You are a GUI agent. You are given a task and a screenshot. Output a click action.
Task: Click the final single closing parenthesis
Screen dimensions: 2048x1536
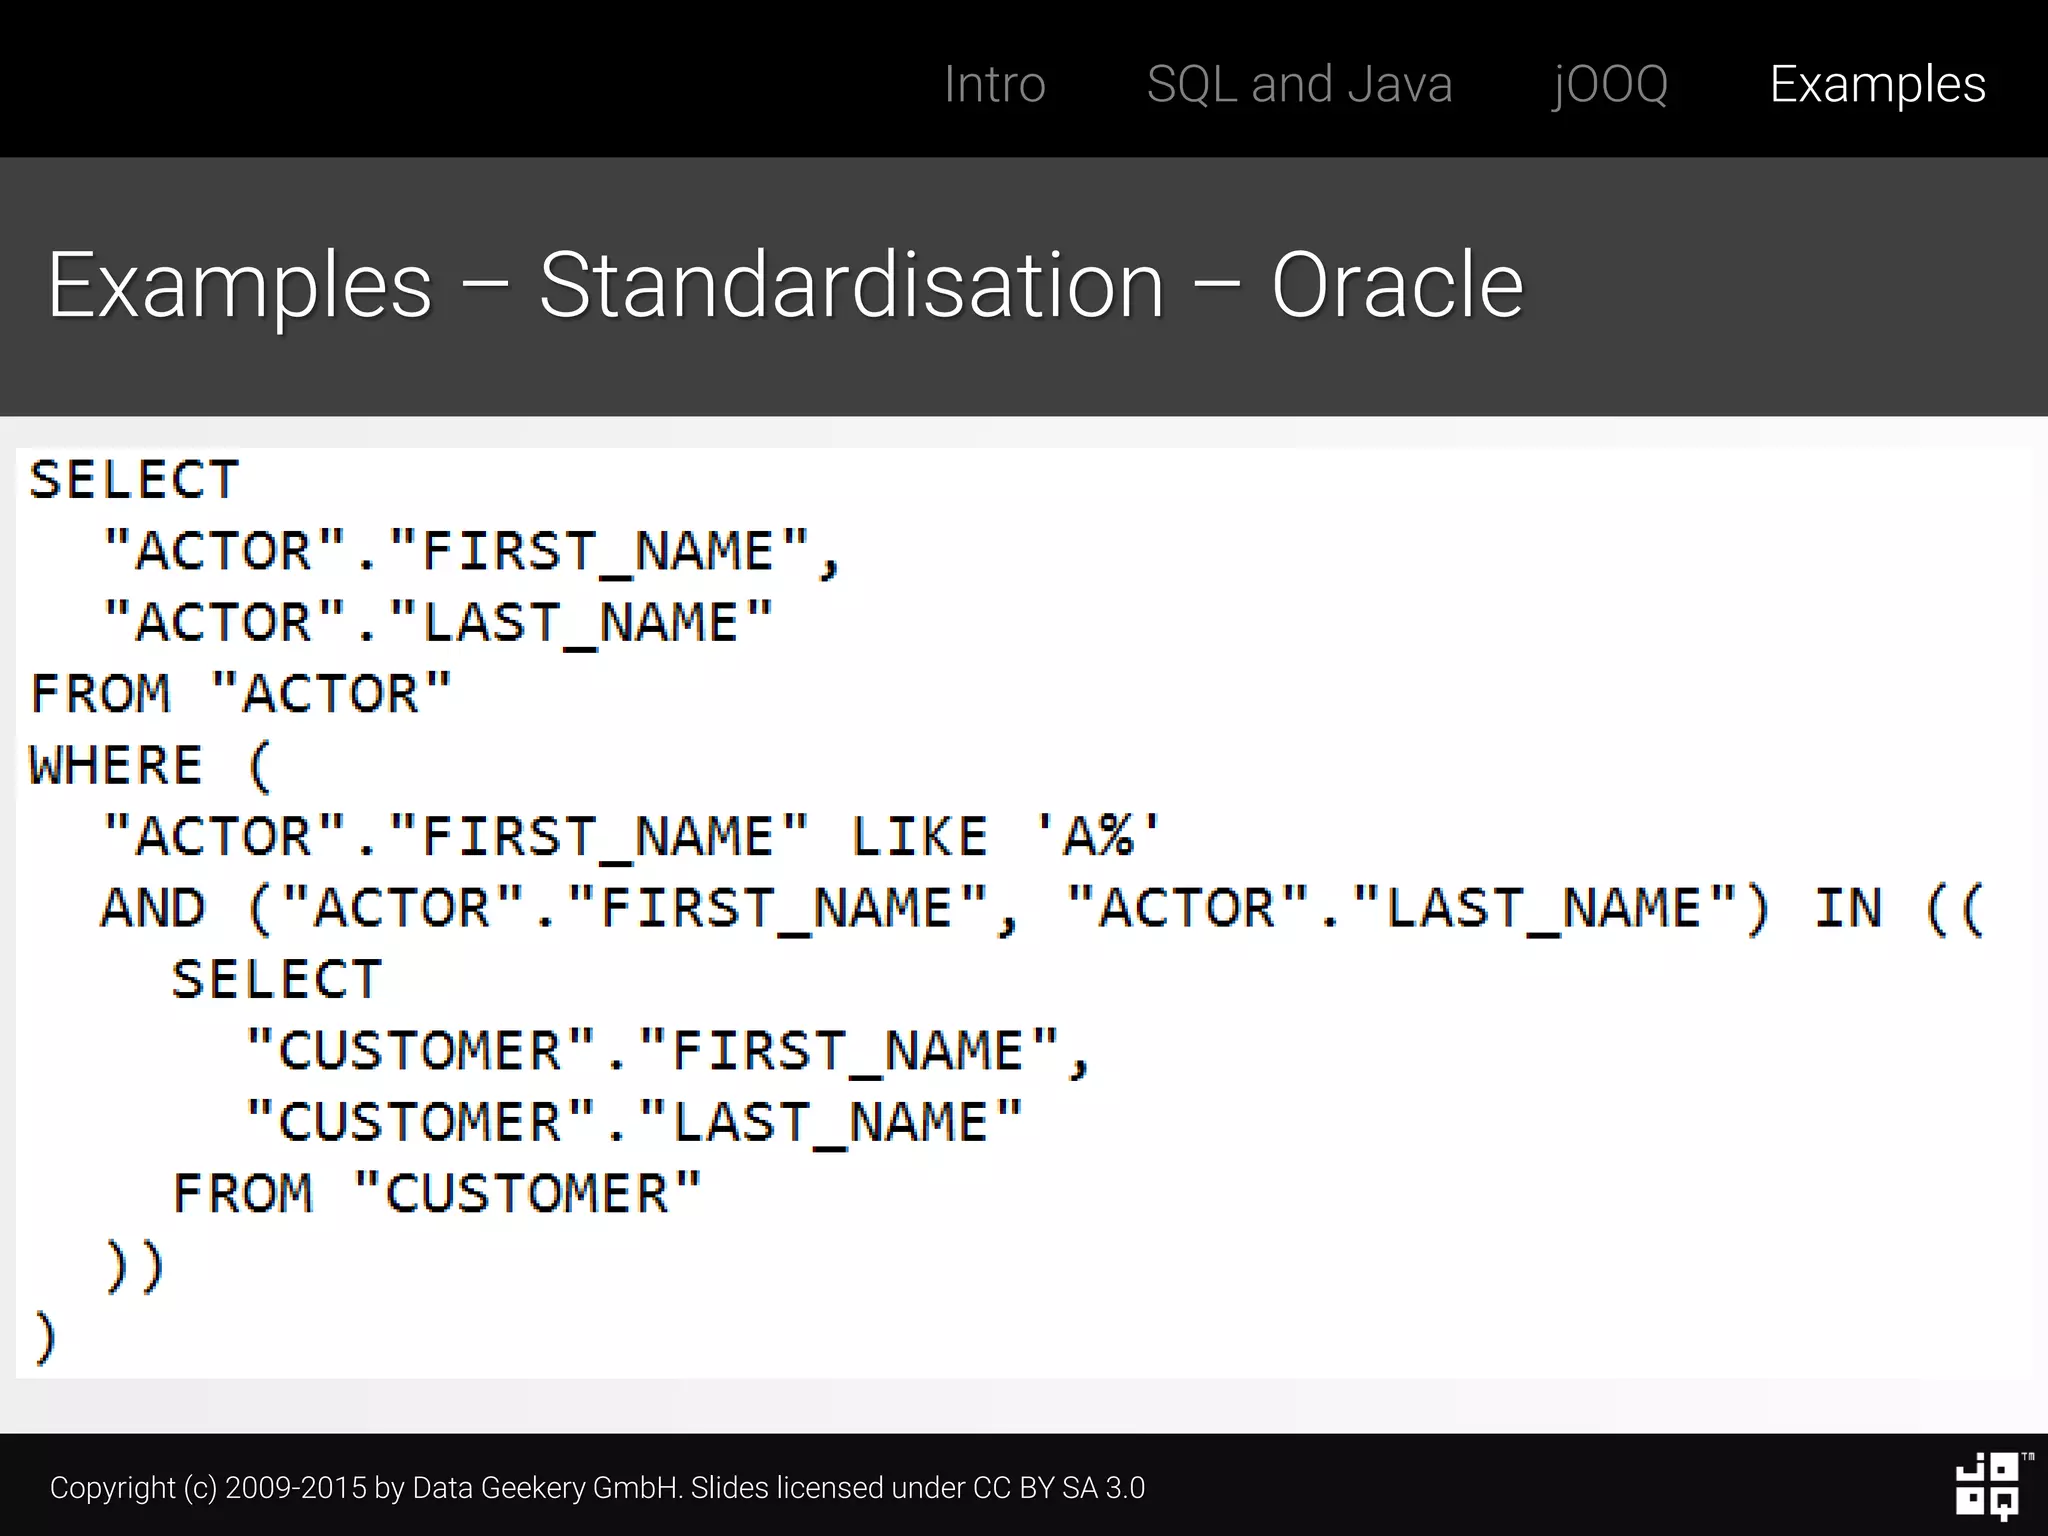point(45,1337)
